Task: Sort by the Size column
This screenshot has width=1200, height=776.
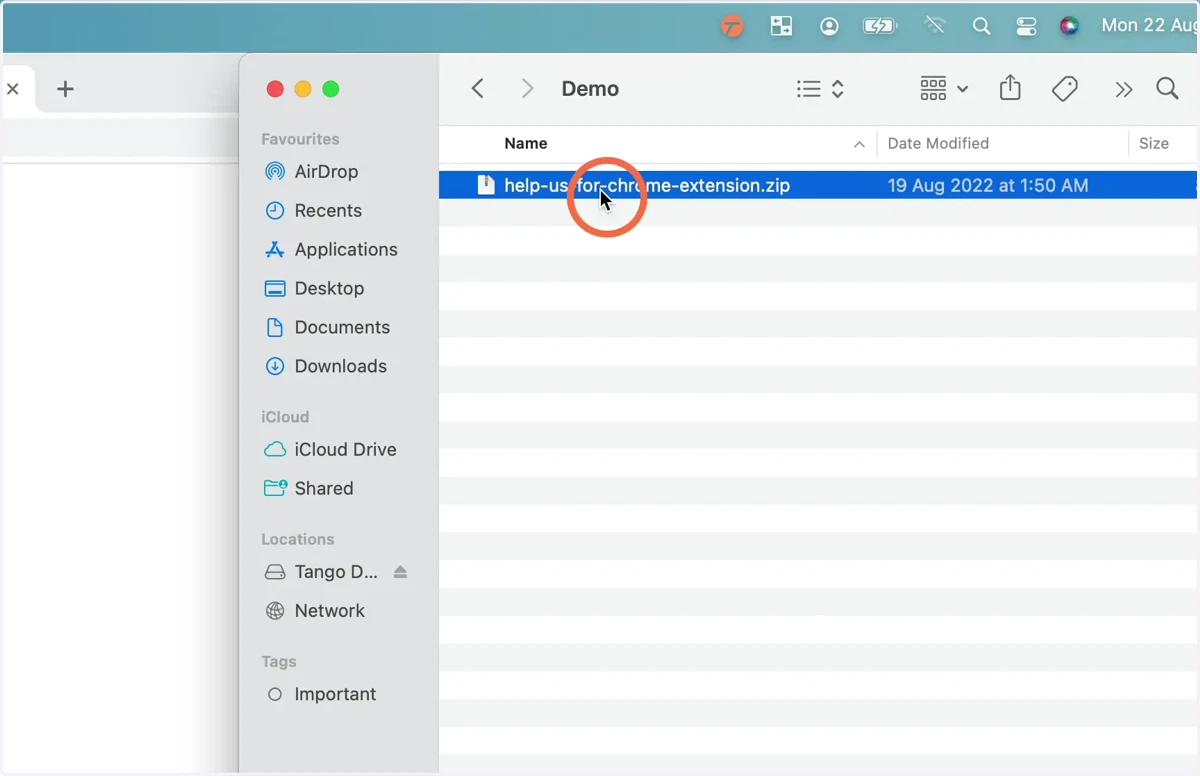Action: [x=1154, y=144]
